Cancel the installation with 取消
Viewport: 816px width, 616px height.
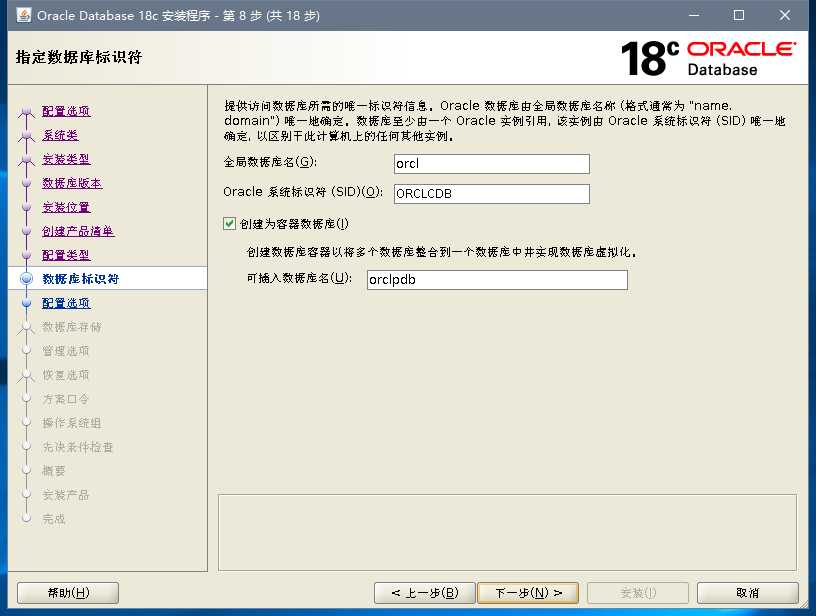click(747, 593)
